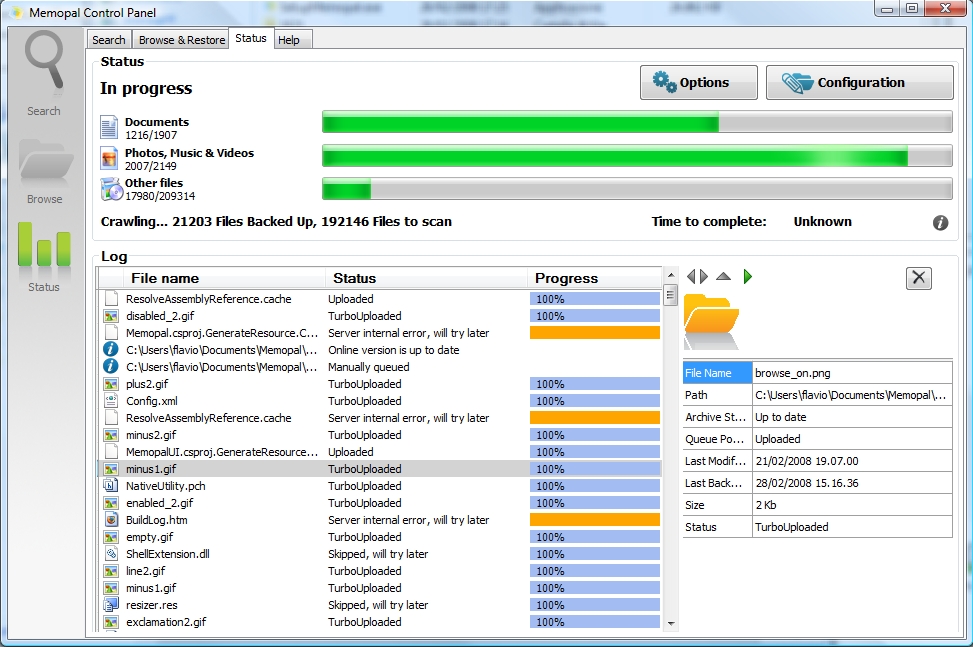The height and width of the screenshot is (647, 973).
Task: Click Last Modified value 21/02/2008 19.07.00
Action: [x=852, y=461]
